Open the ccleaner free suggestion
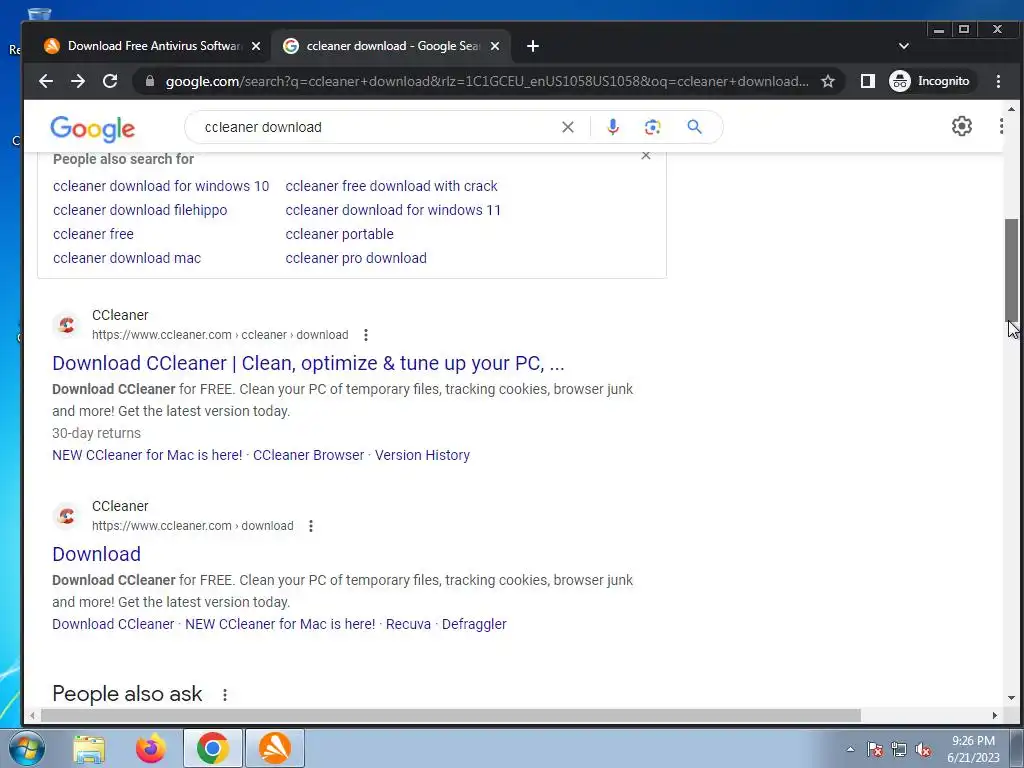The image size is (1024, 768). (x=93, y=234)
